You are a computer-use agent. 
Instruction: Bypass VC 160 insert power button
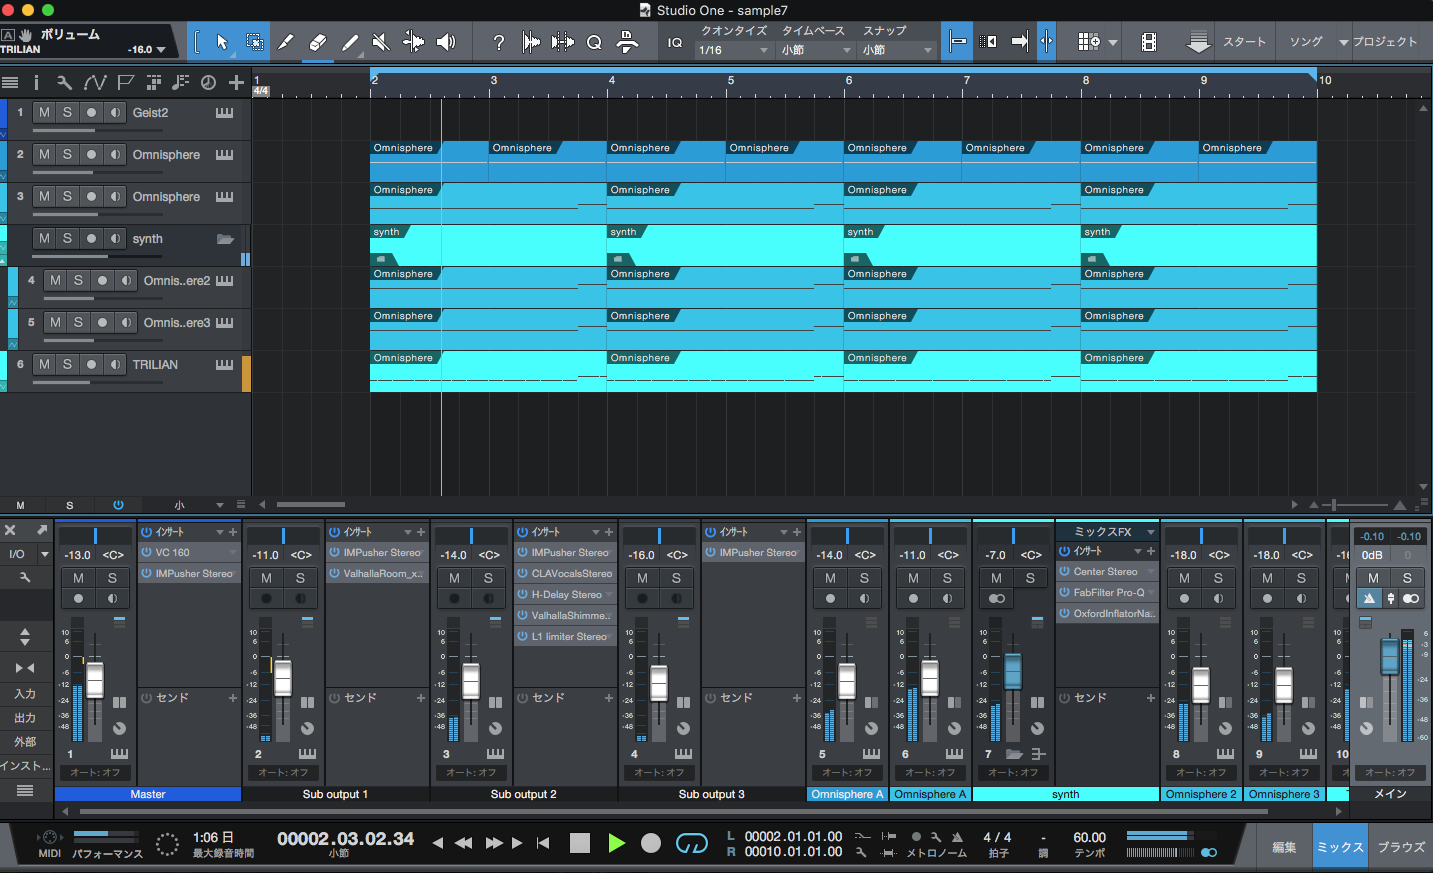(146, 552)
